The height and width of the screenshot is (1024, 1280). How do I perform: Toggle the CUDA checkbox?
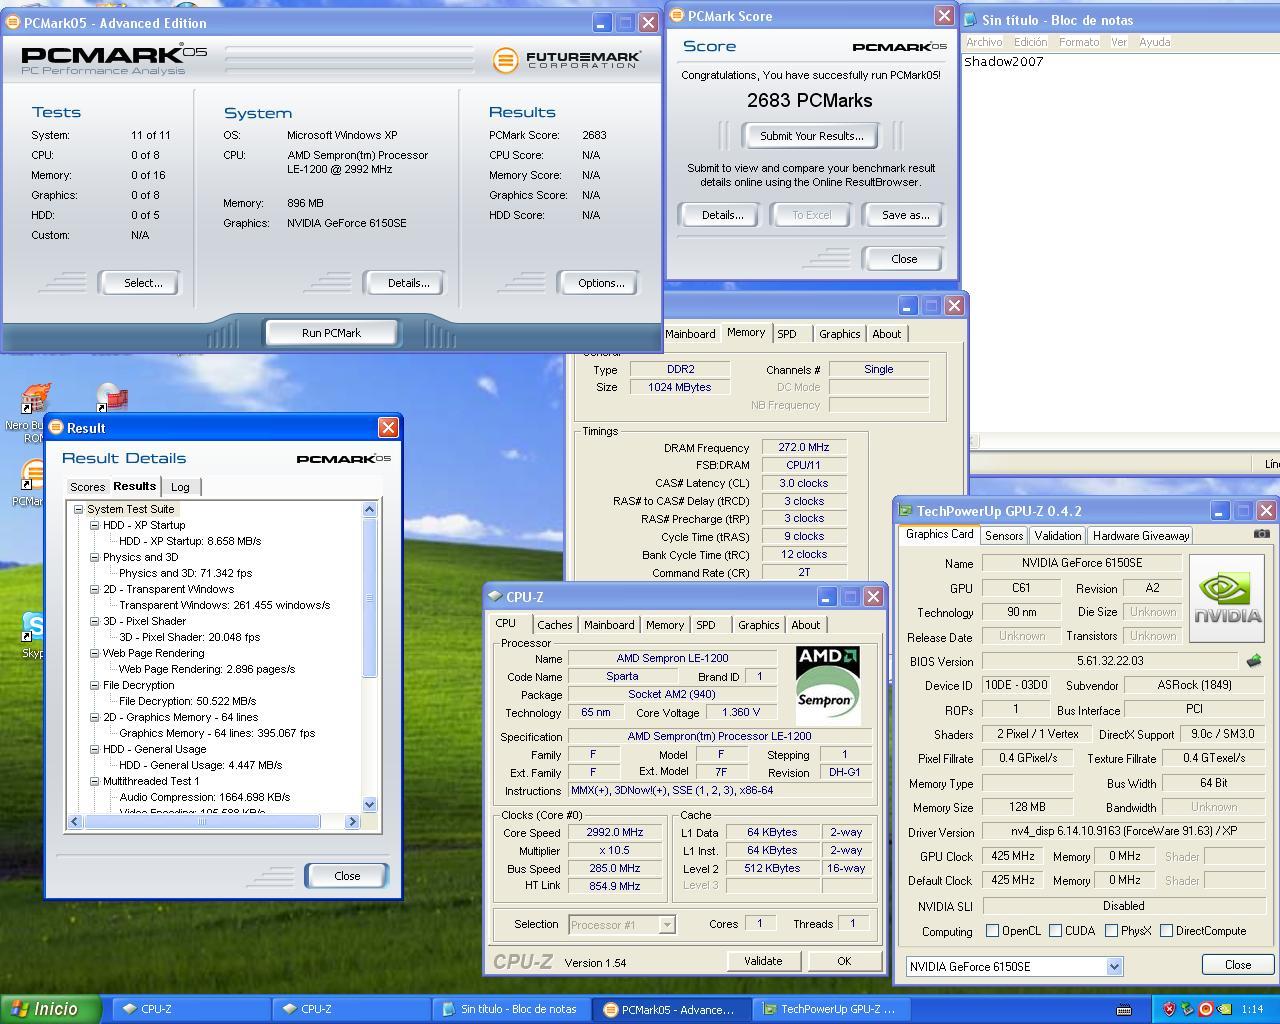pos(1055,931)
